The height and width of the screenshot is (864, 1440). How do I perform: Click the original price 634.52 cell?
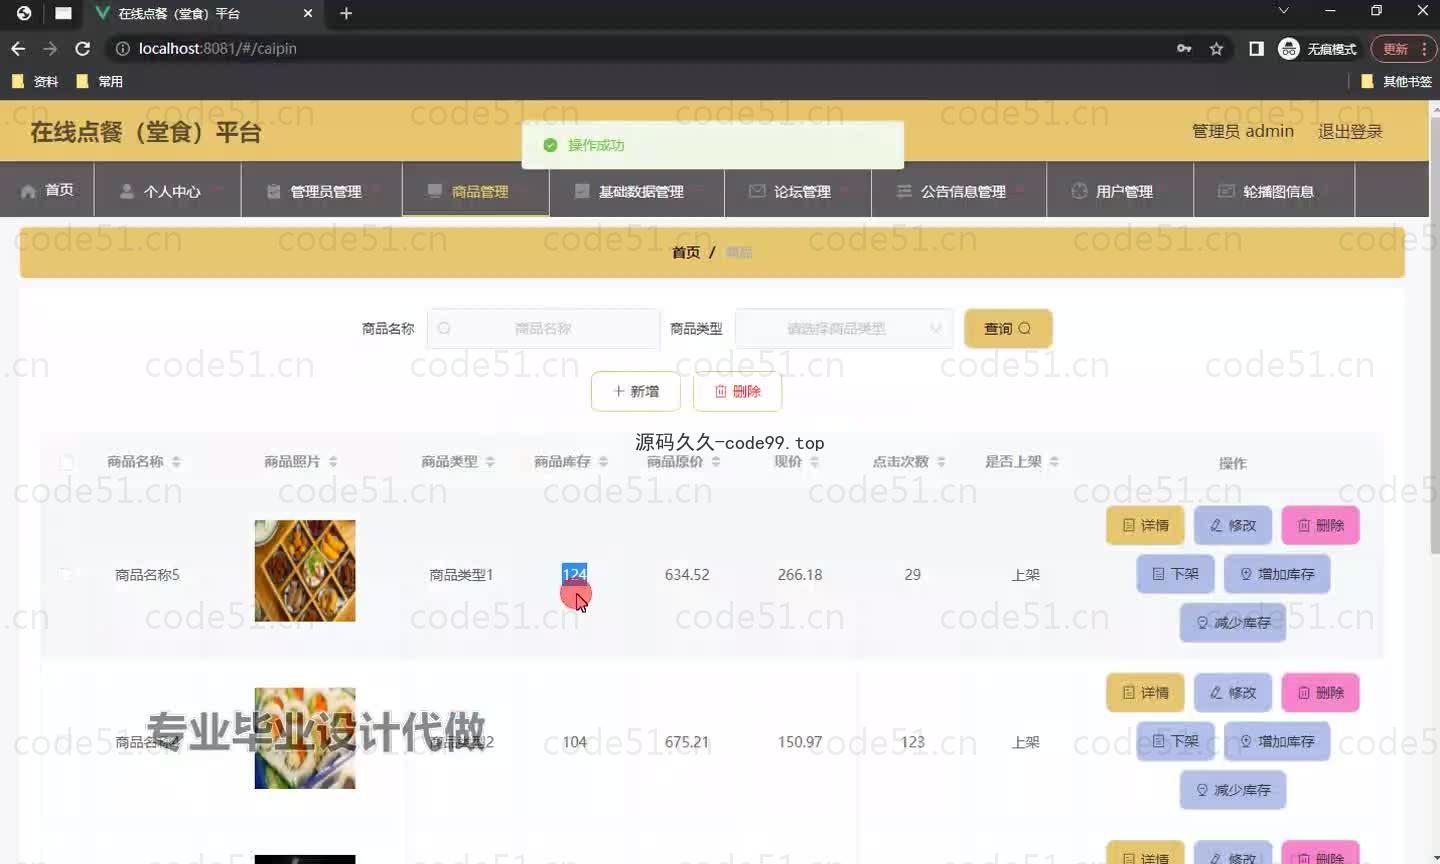click(687, 574)
